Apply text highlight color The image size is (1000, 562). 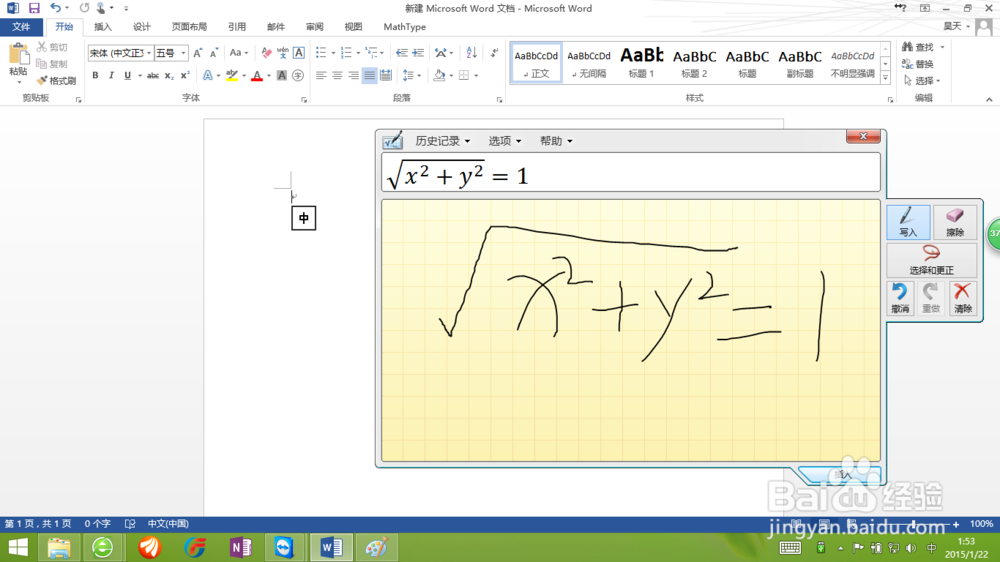232,75
